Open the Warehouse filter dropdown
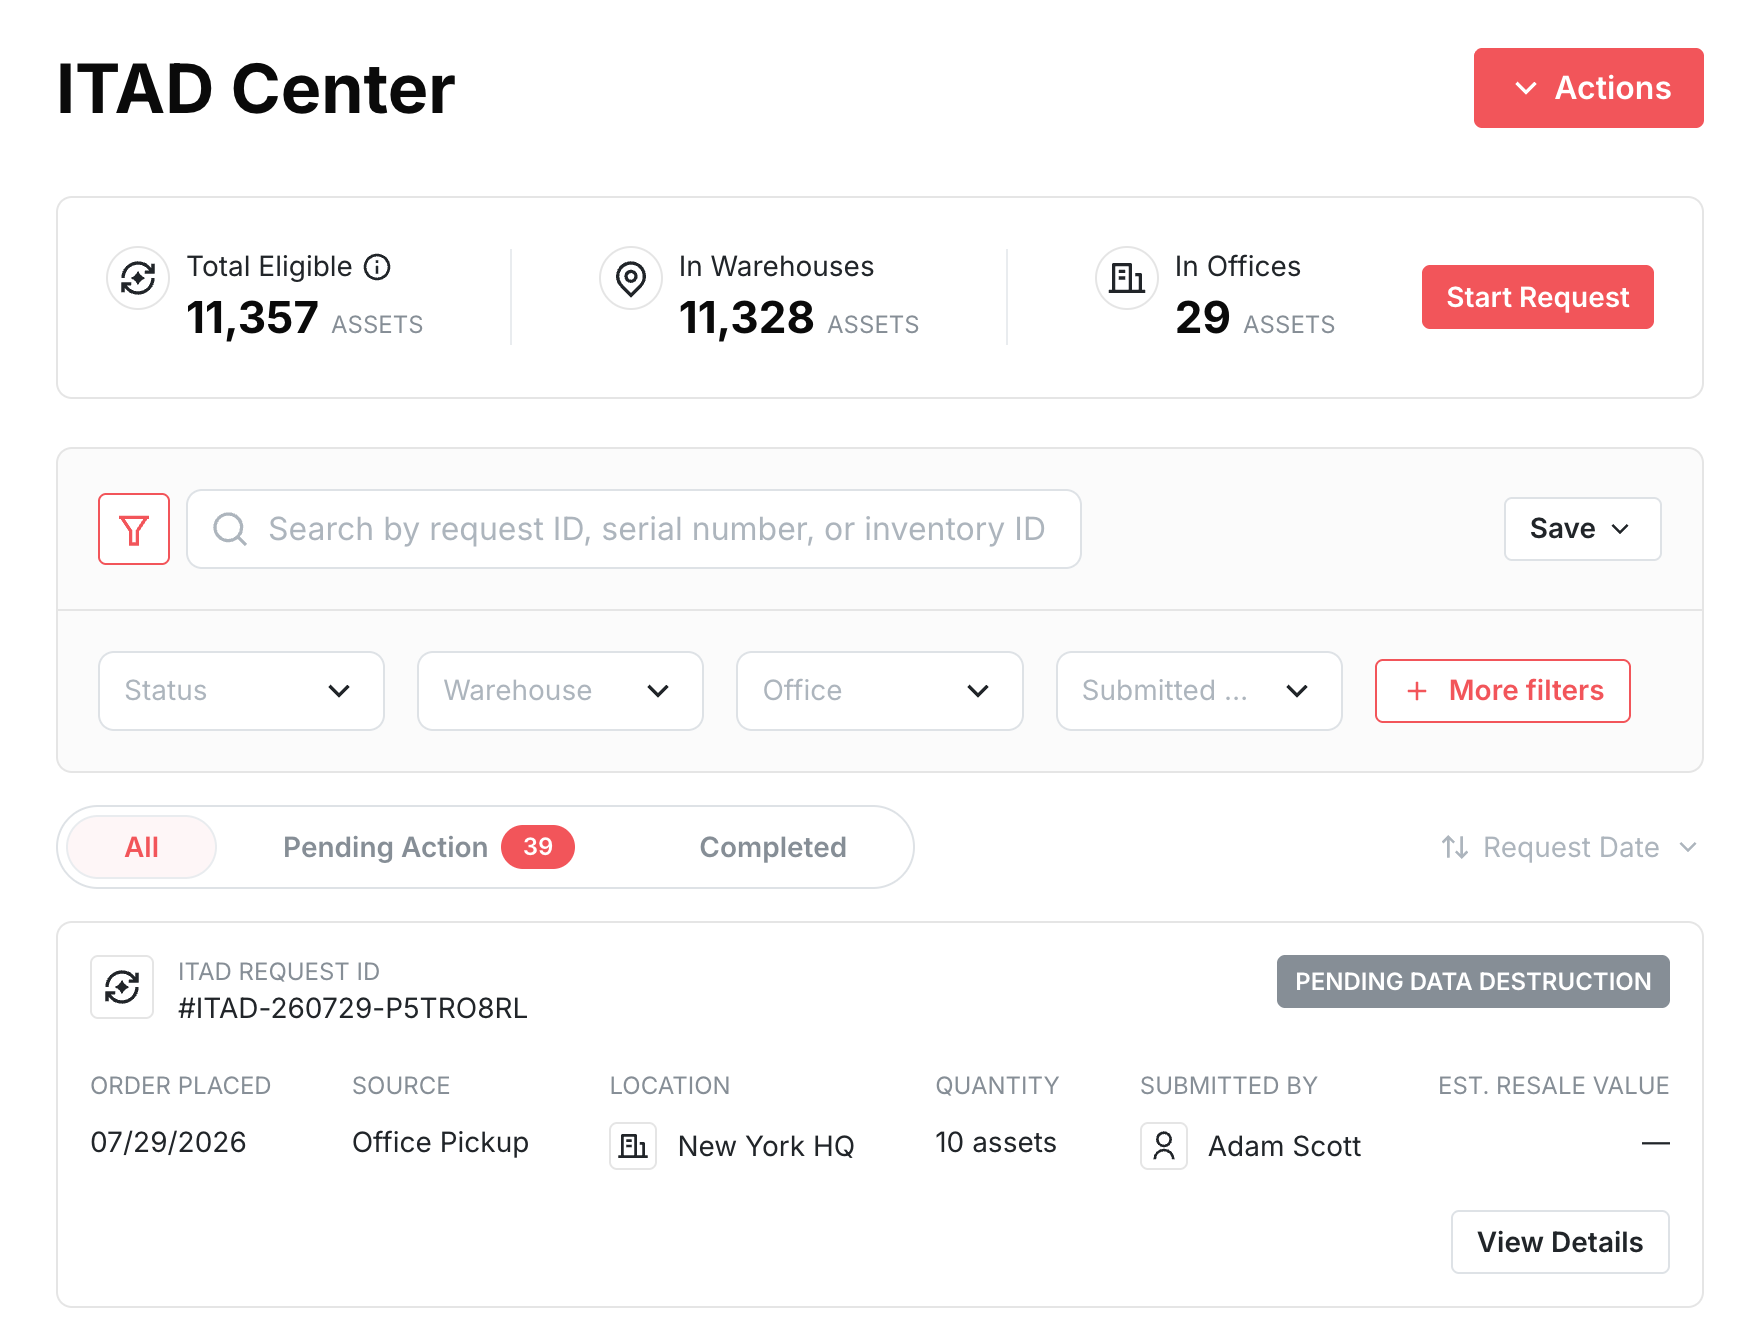 560,691
